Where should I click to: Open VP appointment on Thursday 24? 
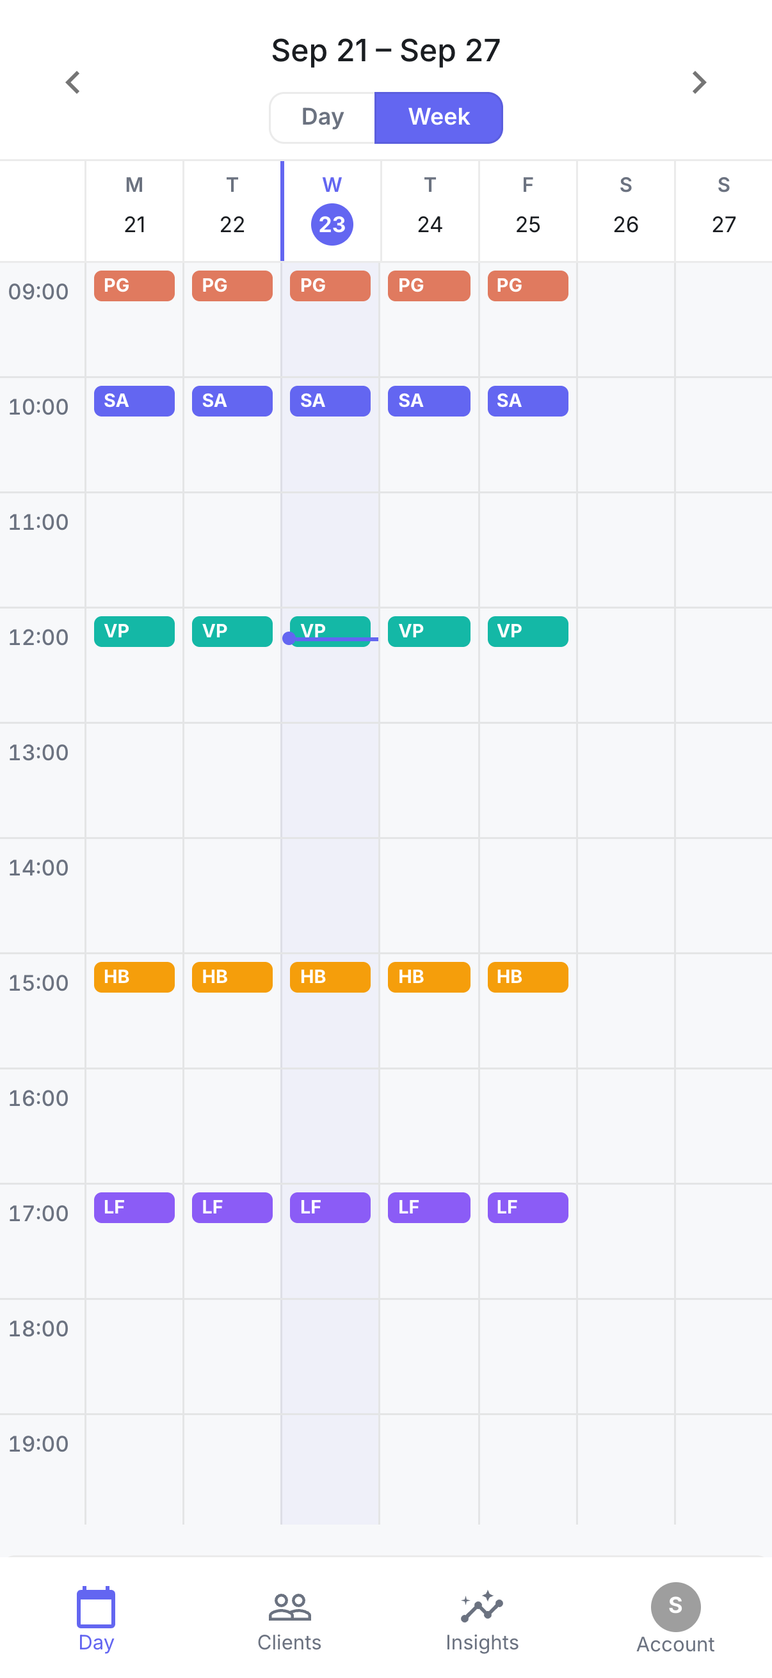[429, 632]
